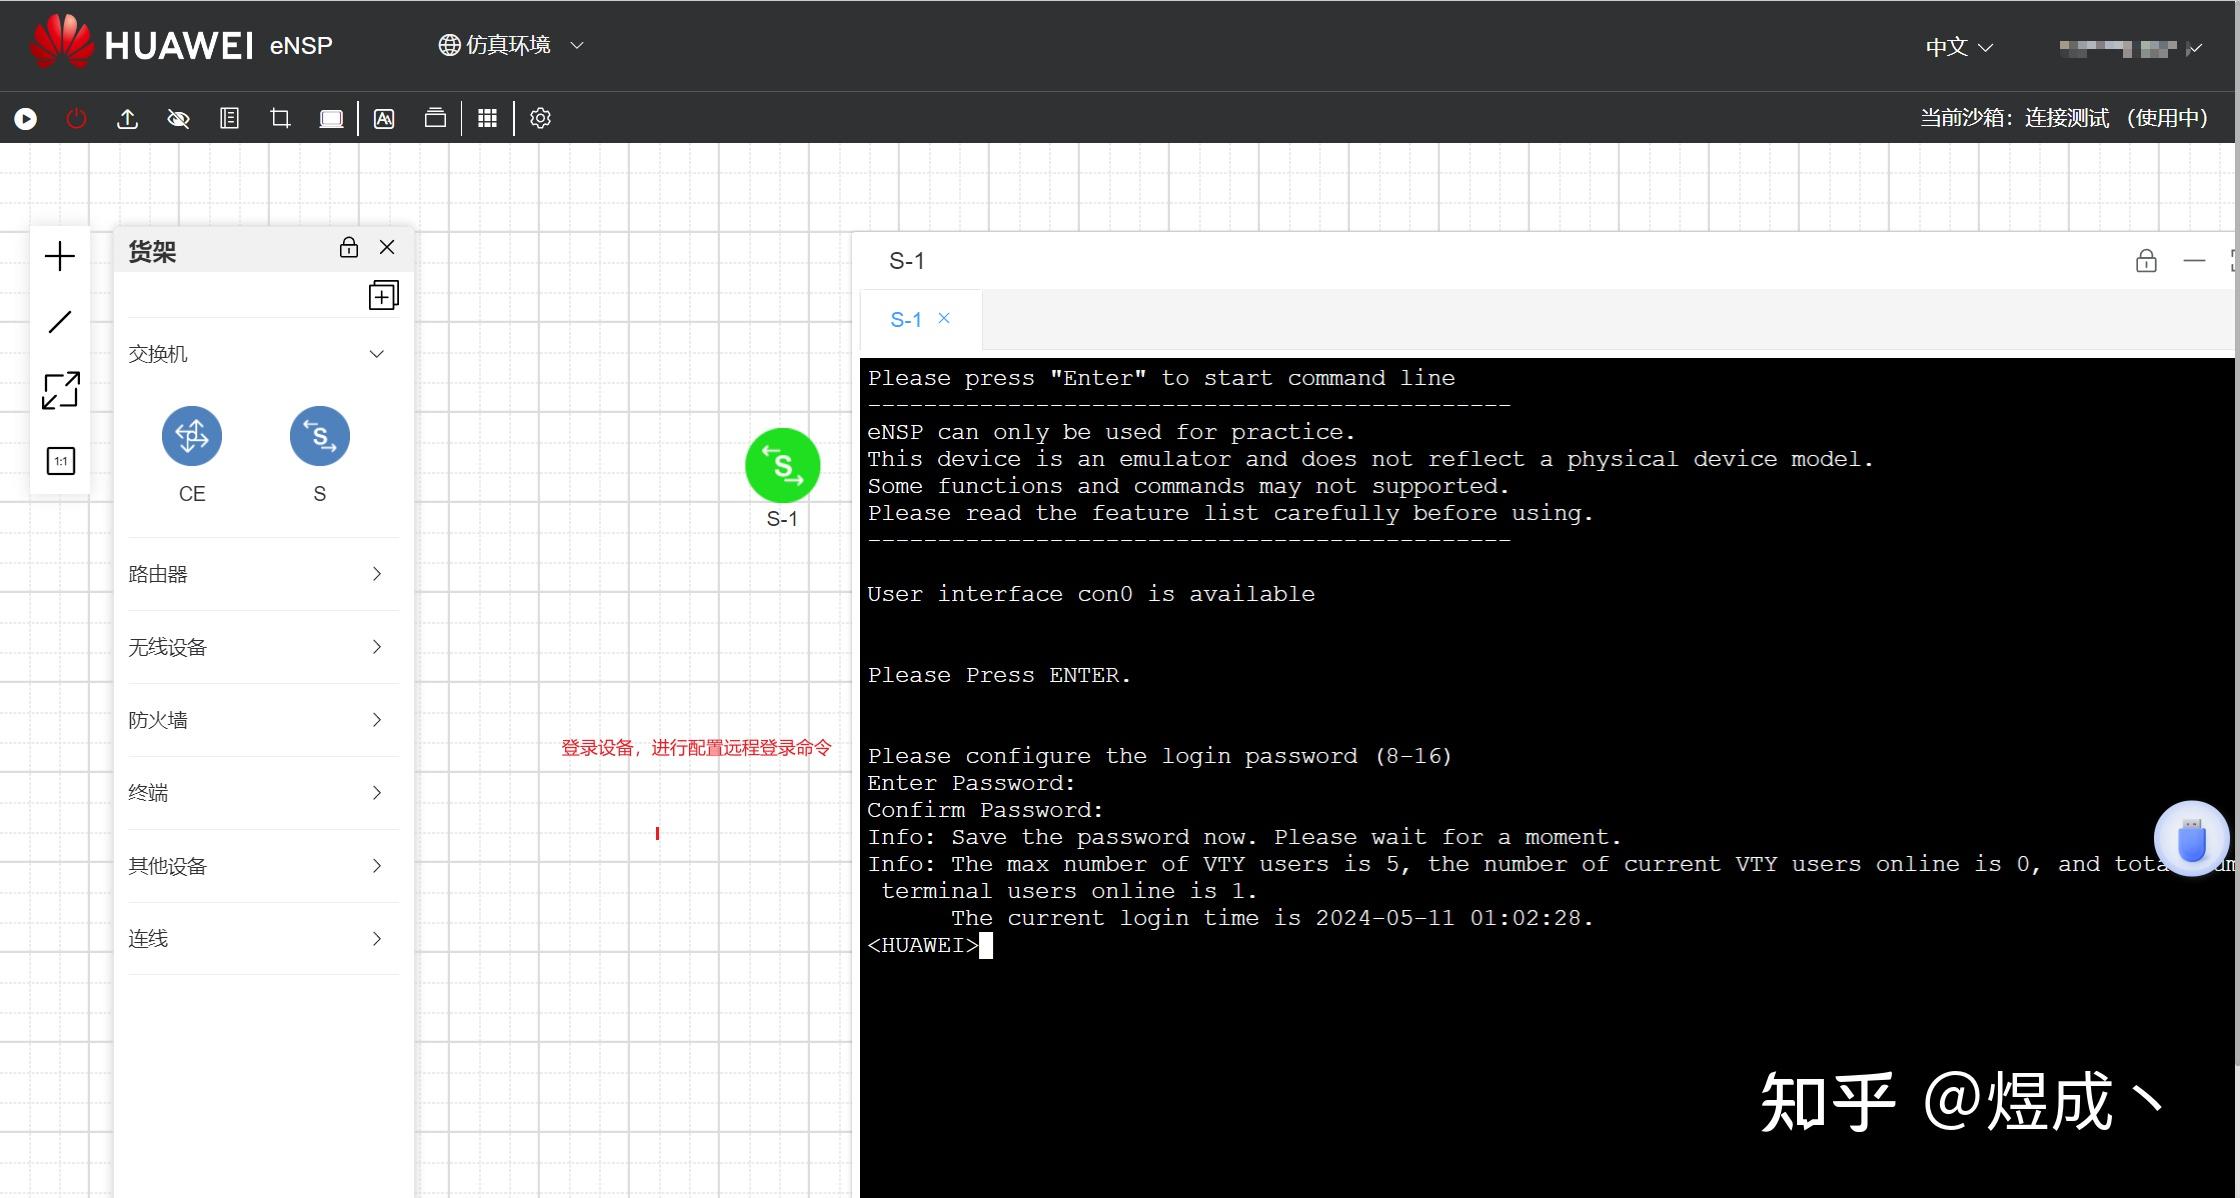
Task: Minimize the S-1 console window
Action: click(2194, 261)
